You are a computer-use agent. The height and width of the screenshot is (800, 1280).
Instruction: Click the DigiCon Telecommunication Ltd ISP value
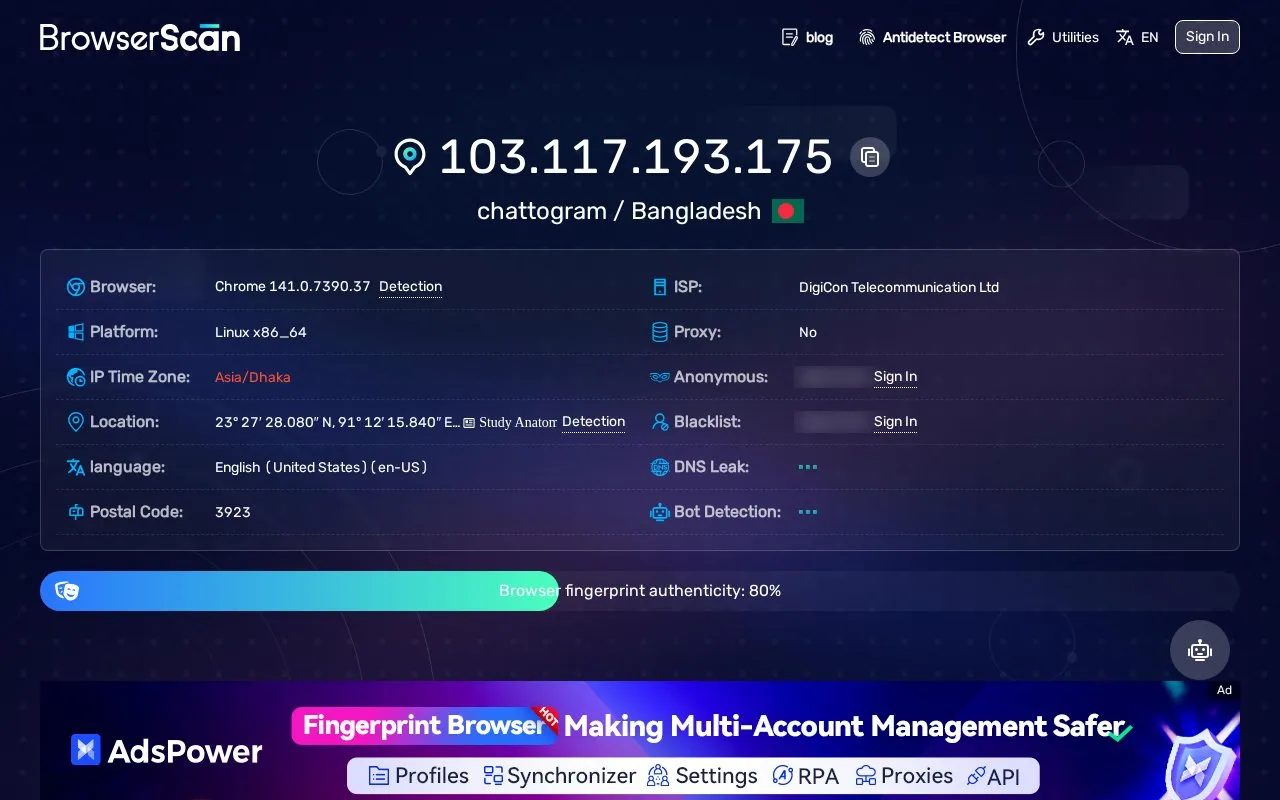click(899, 287)
